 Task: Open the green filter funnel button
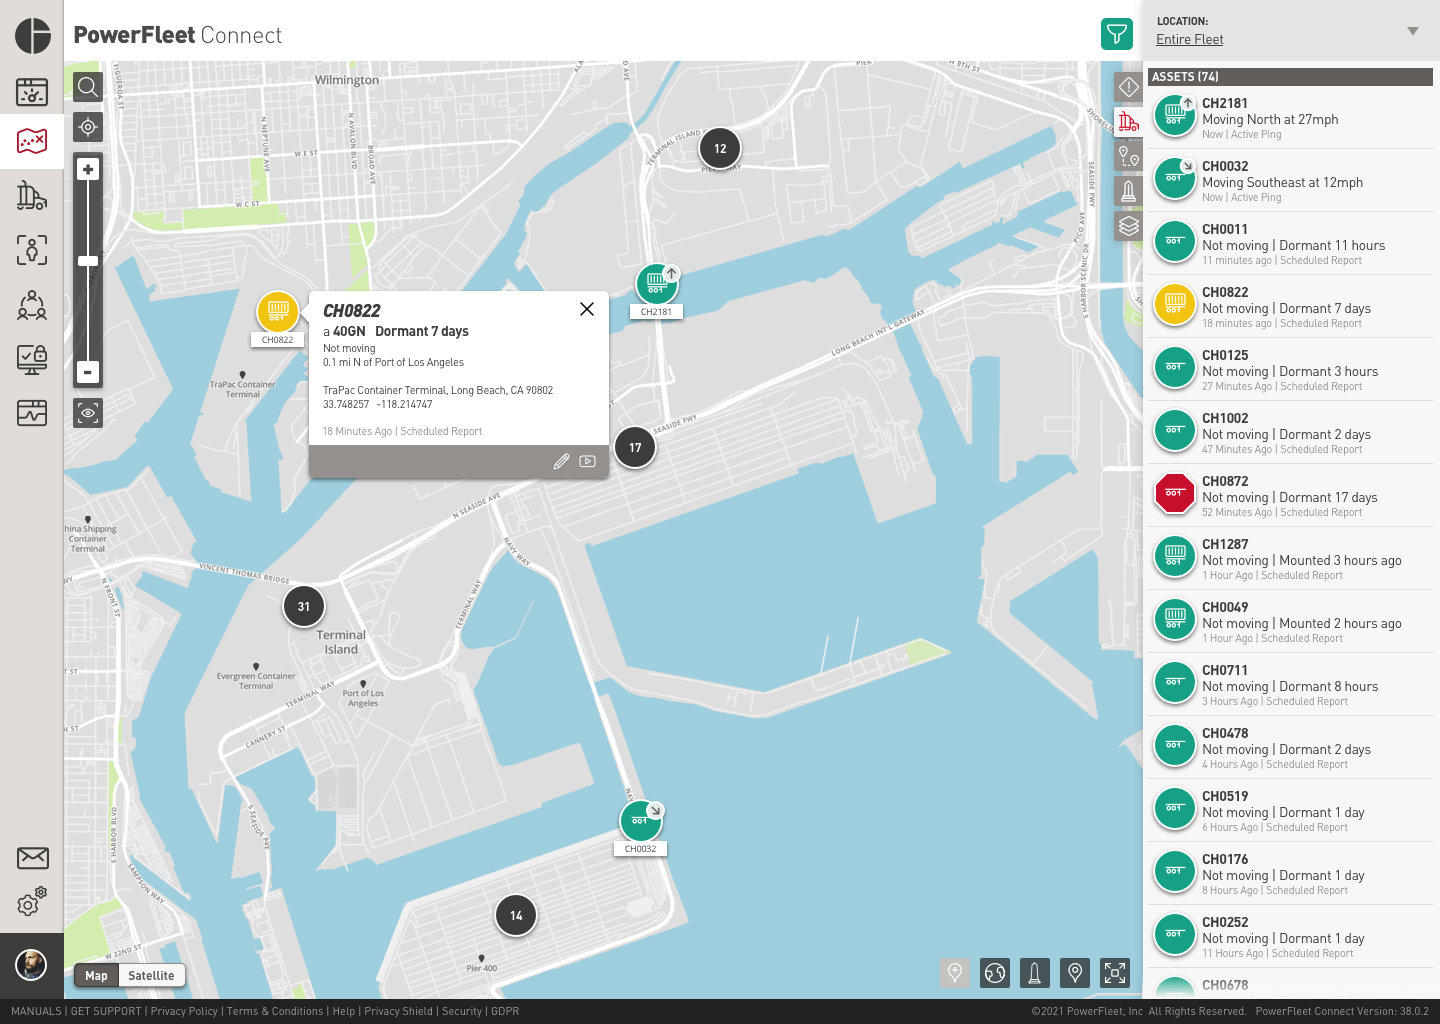point(1117,34)
